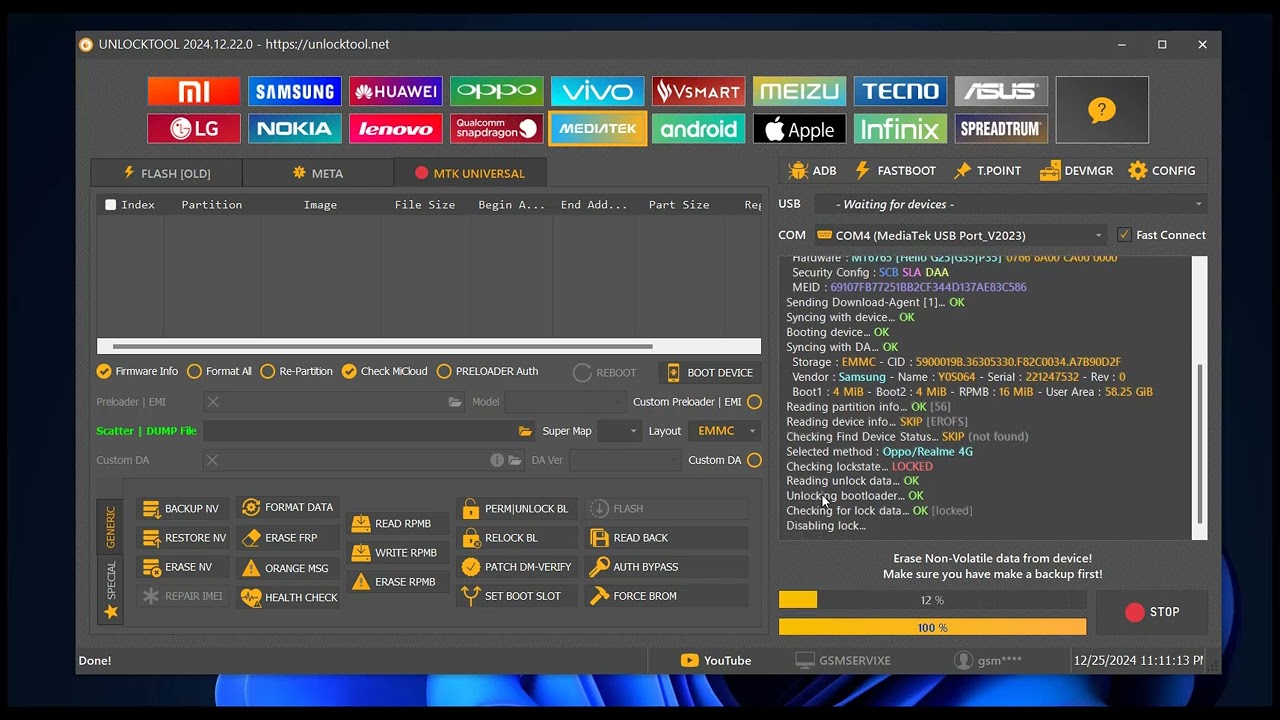Check the Index select-all checkbox
Viewport: 1280px width, 720px height.
(111, 205)
